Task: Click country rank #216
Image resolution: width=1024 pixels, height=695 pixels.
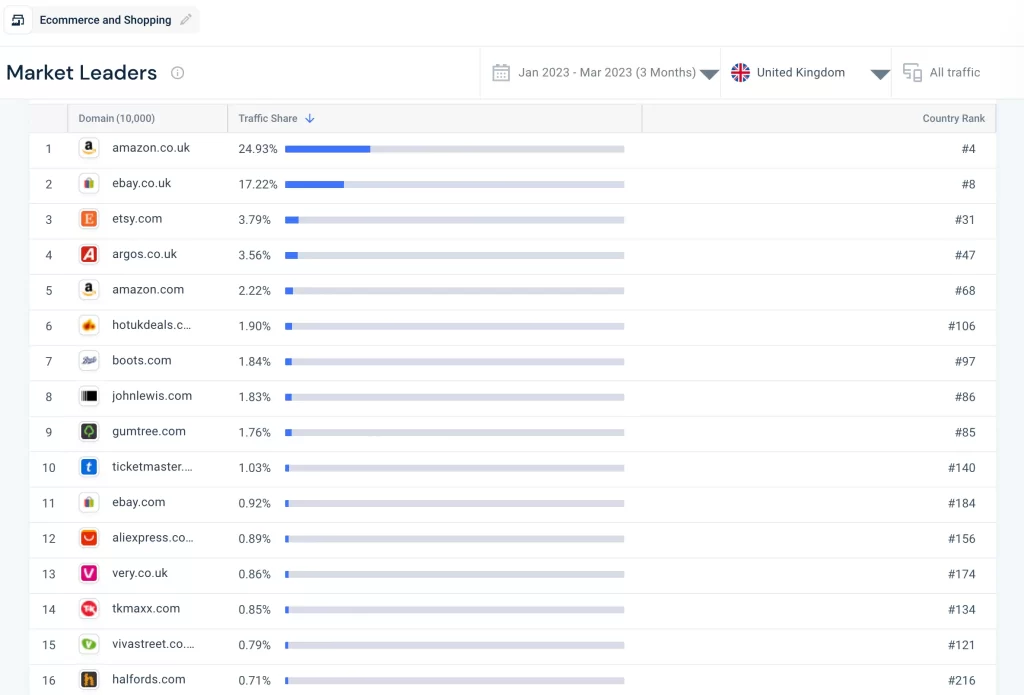Action: point(961,680)
